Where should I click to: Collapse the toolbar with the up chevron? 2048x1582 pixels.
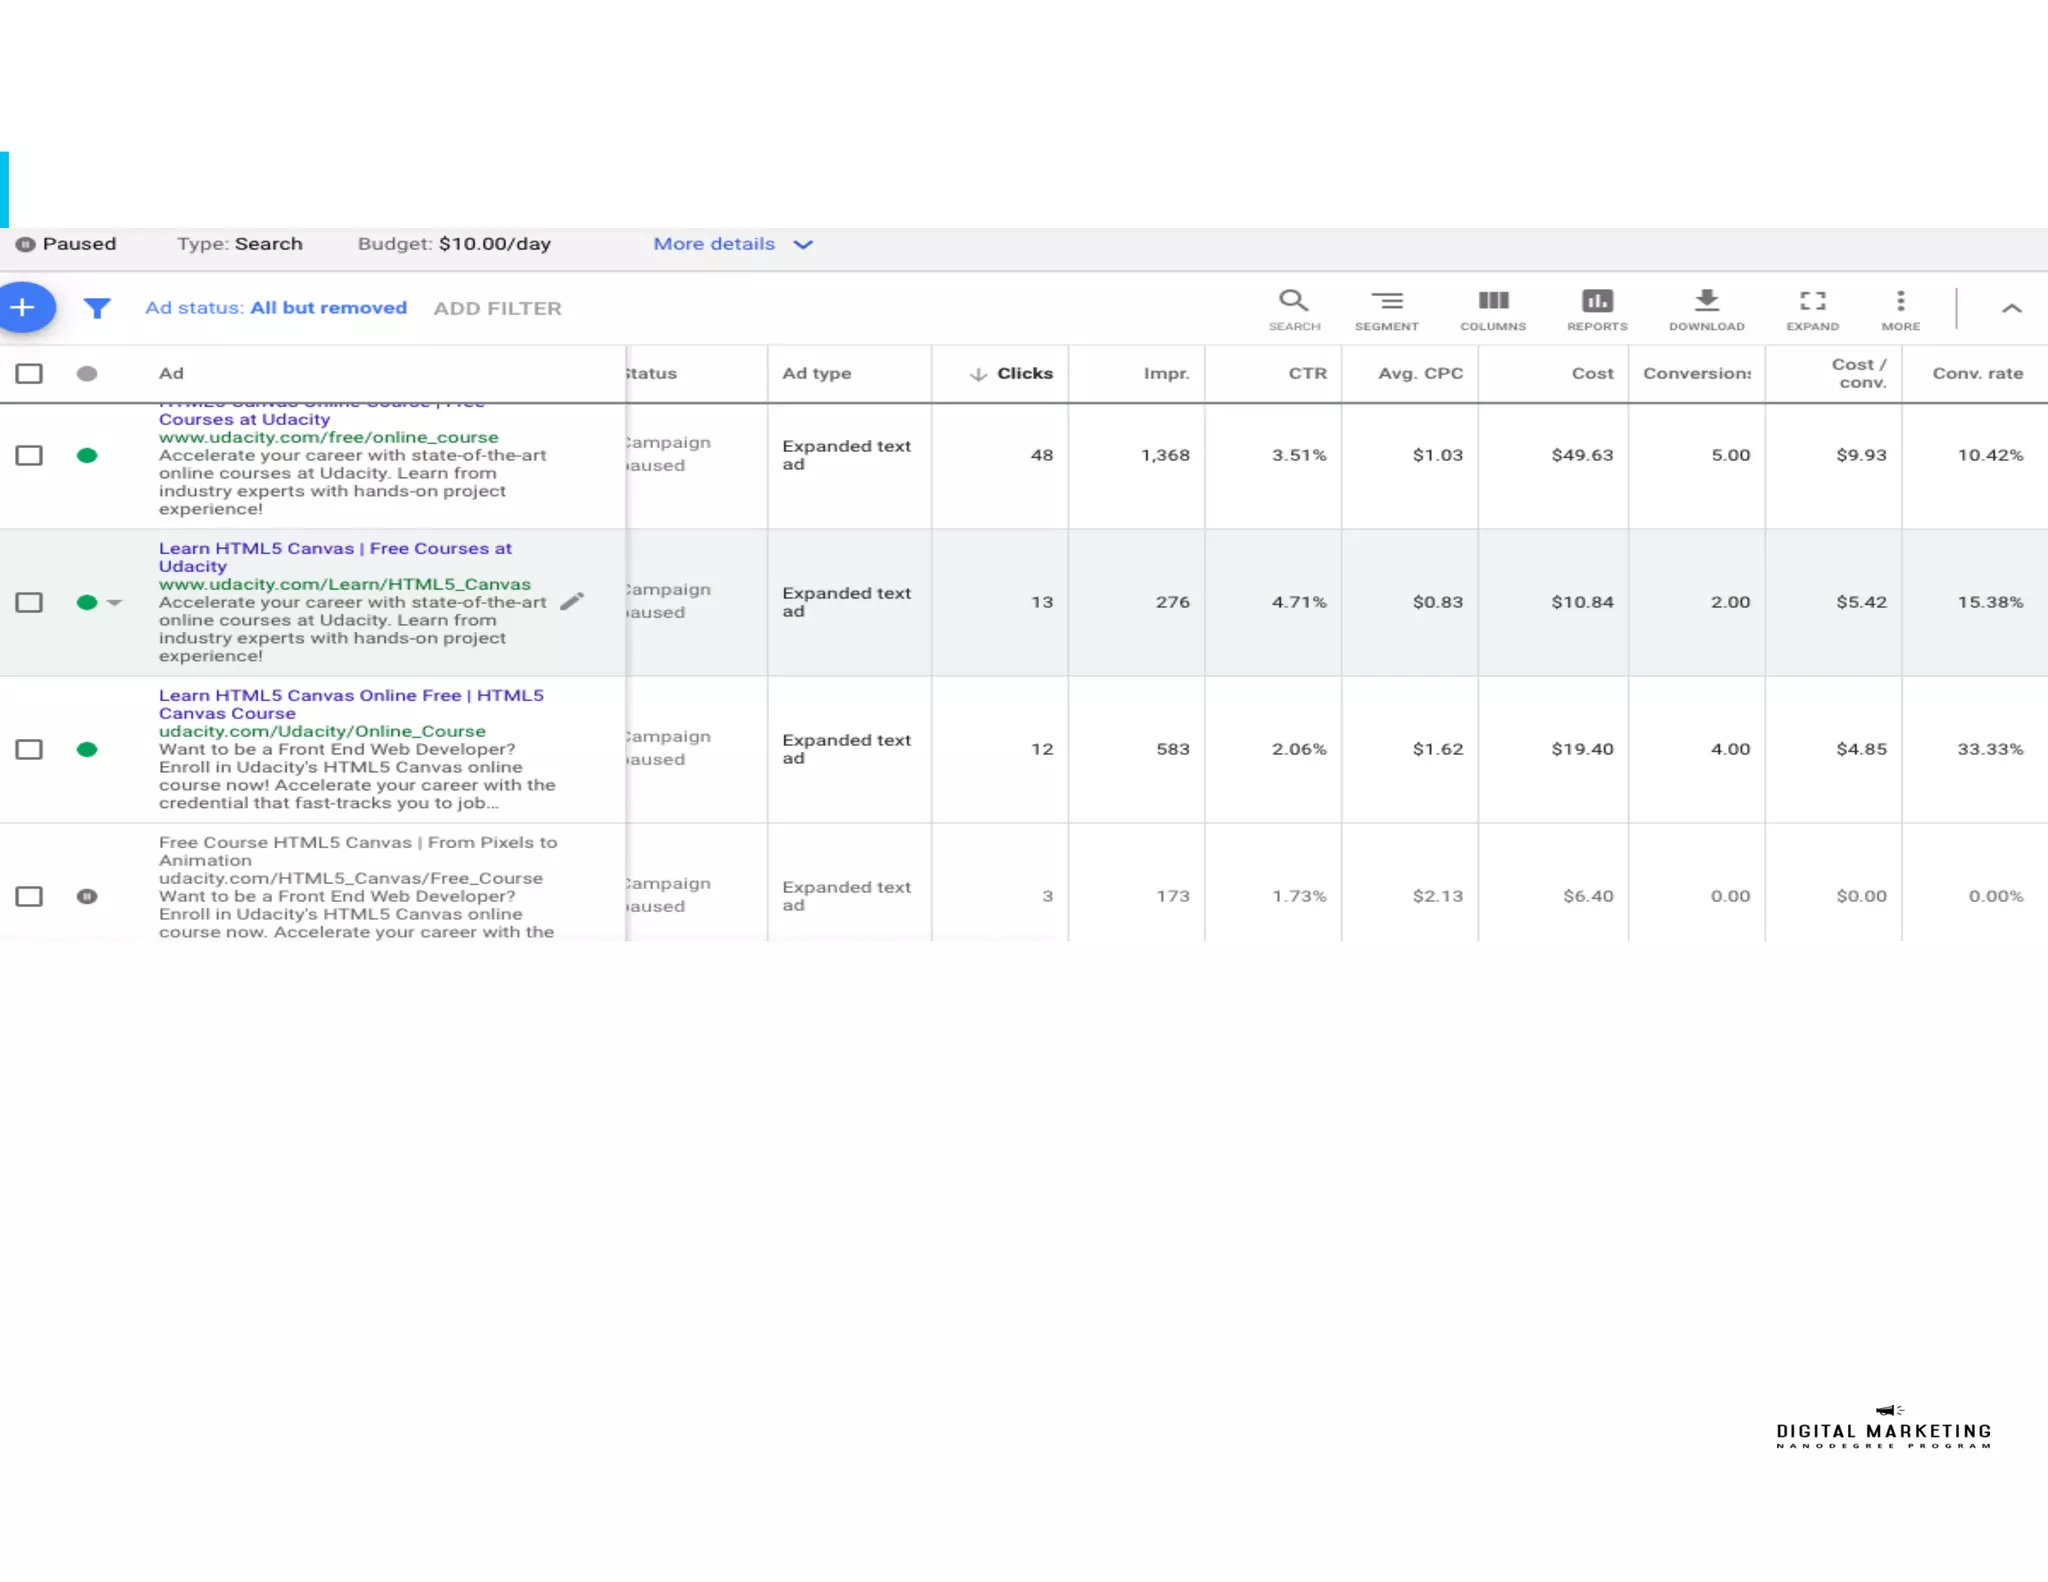point(2011,308)
